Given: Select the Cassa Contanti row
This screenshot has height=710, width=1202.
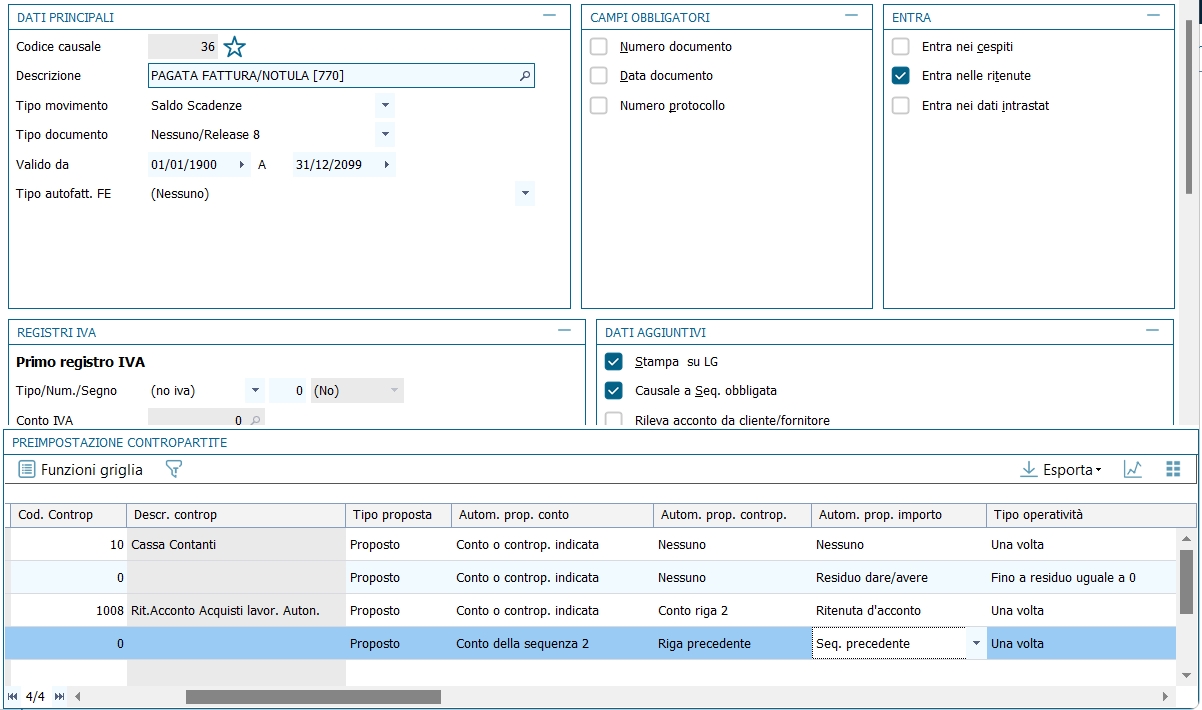Looking at the screenshot, I should [235, 545].
